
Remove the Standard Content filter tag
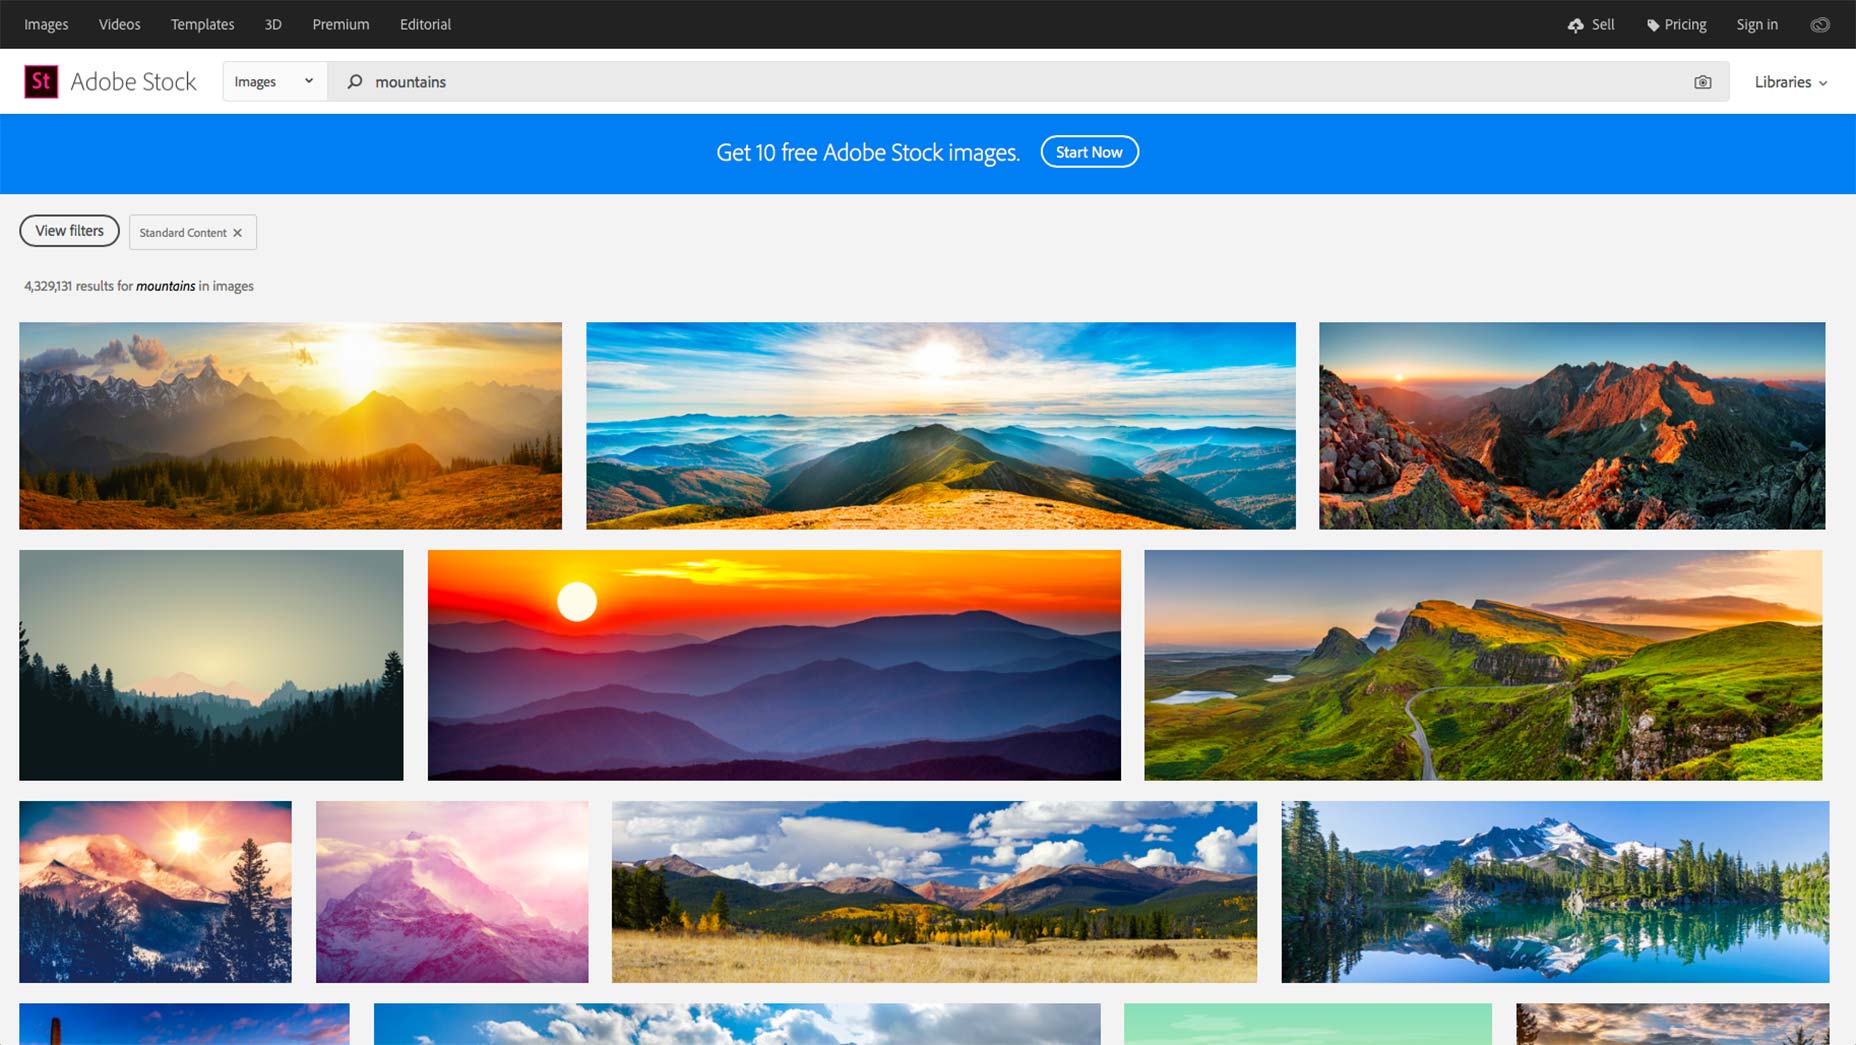tap(237, 233)
